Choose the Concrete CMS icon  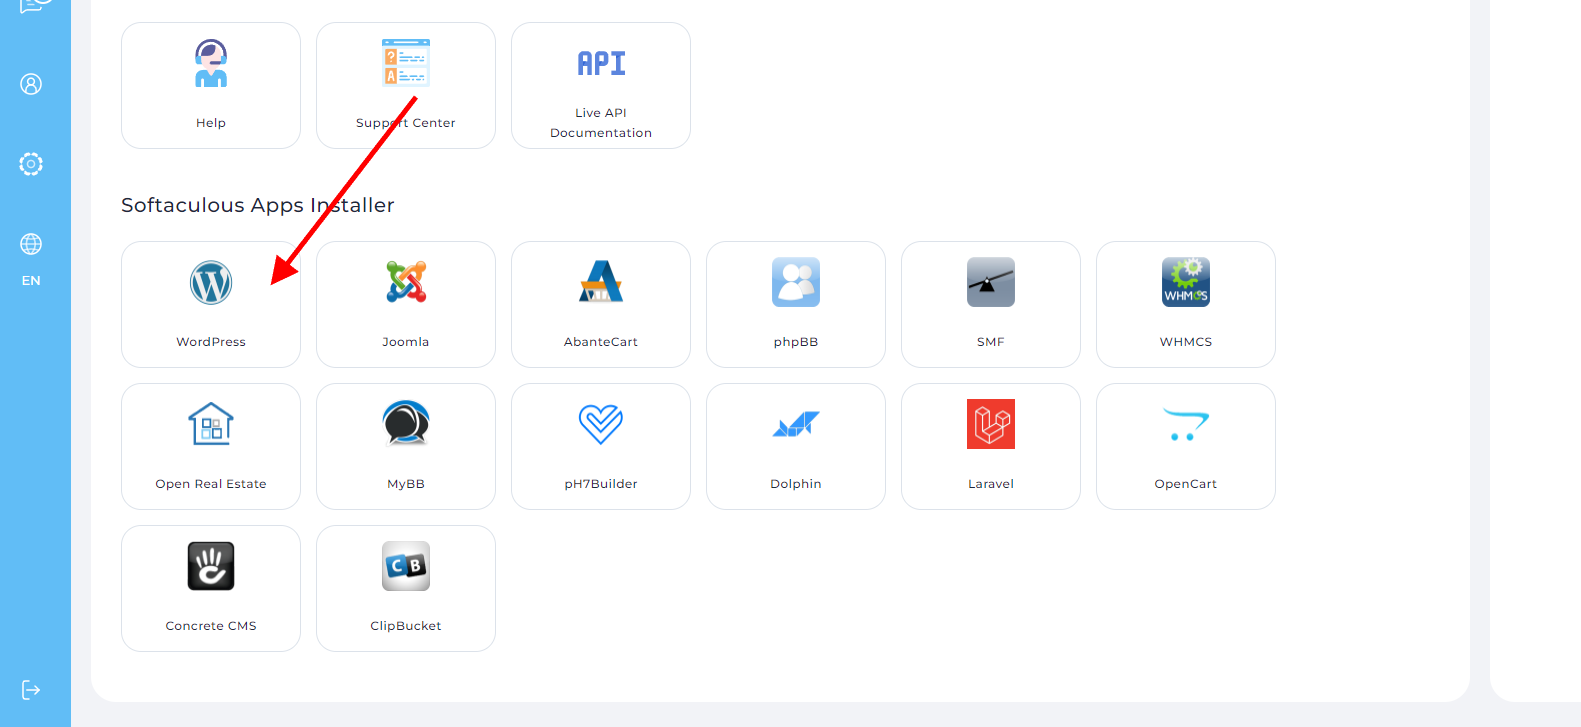pyautogui.click(x=211, y=567)
